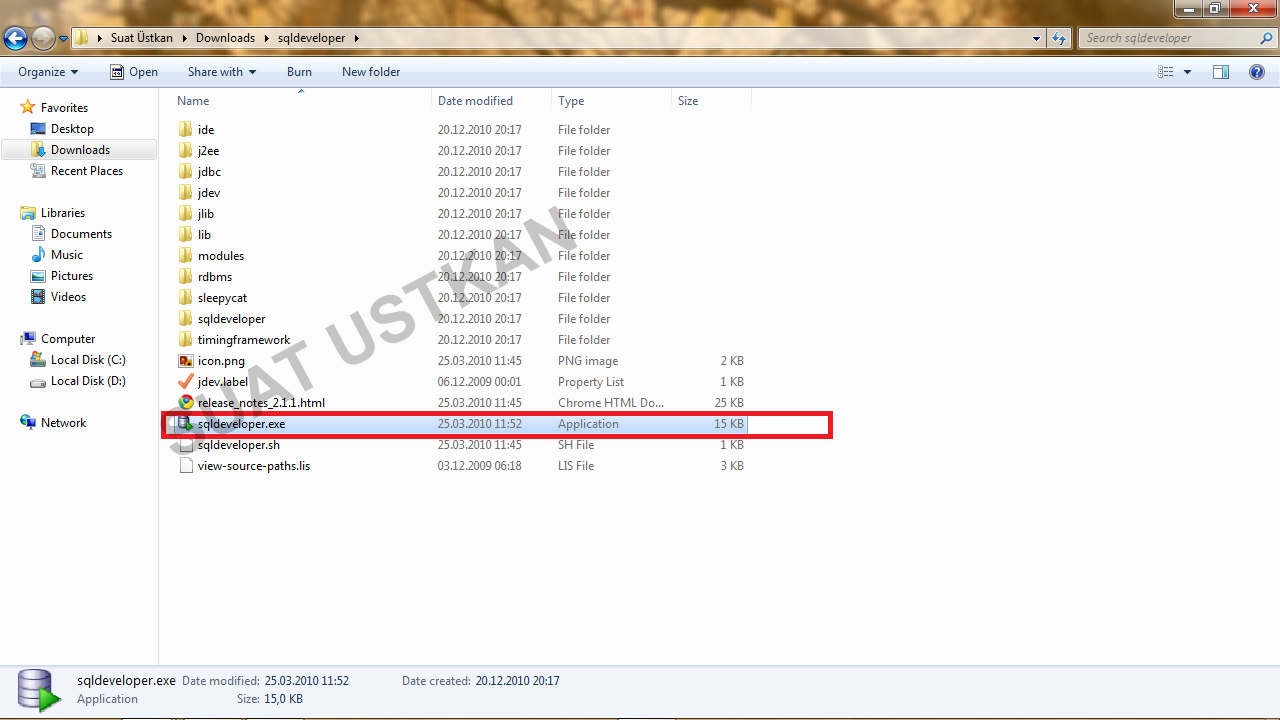
Task: Select Network in the navigation pane
Action: pos(63,423)
